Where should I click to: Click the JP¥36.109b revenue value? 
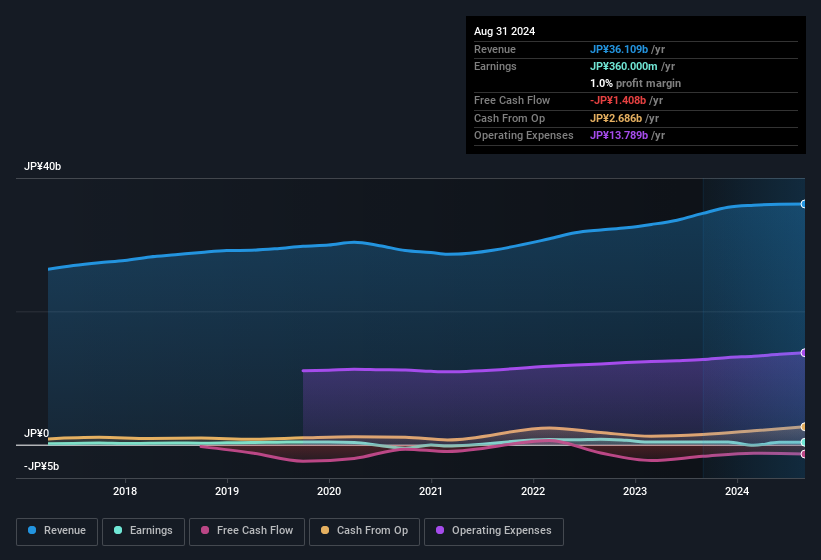click(x=619, y=49)
